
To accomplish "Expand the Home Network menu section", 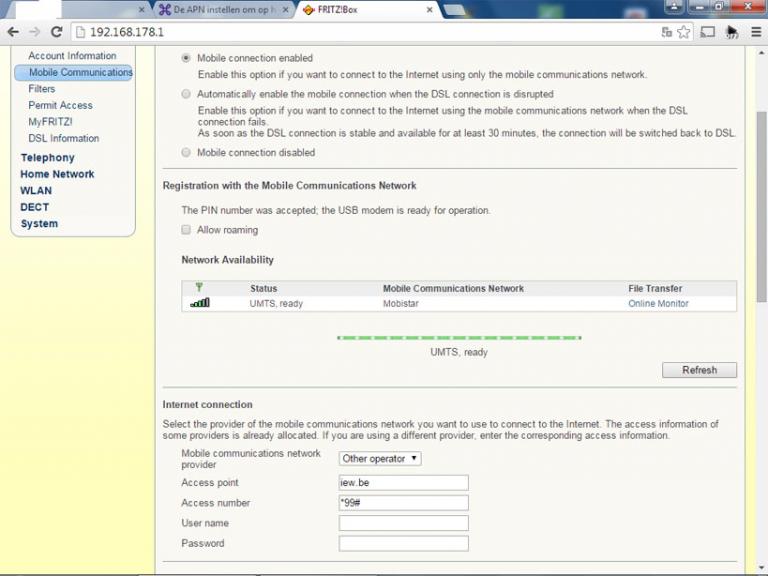I will coord(57,174).
